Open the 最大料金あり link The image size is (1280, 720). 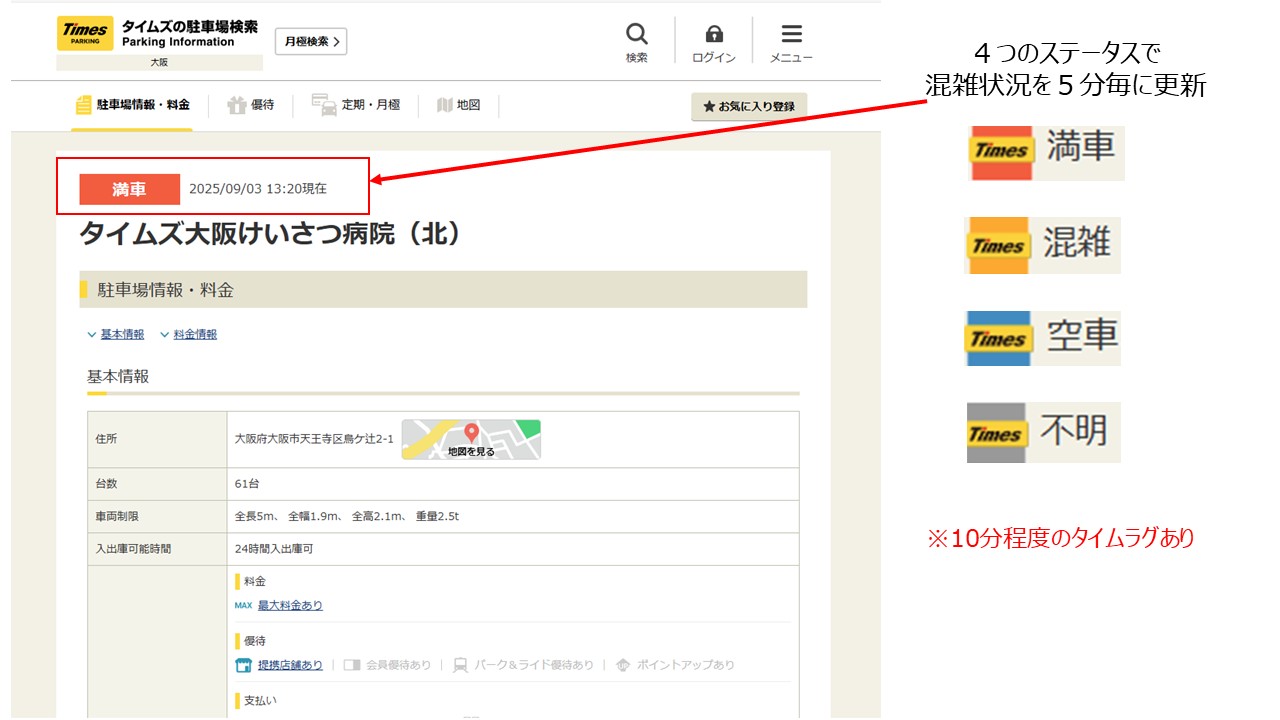(x=290, y=605)
